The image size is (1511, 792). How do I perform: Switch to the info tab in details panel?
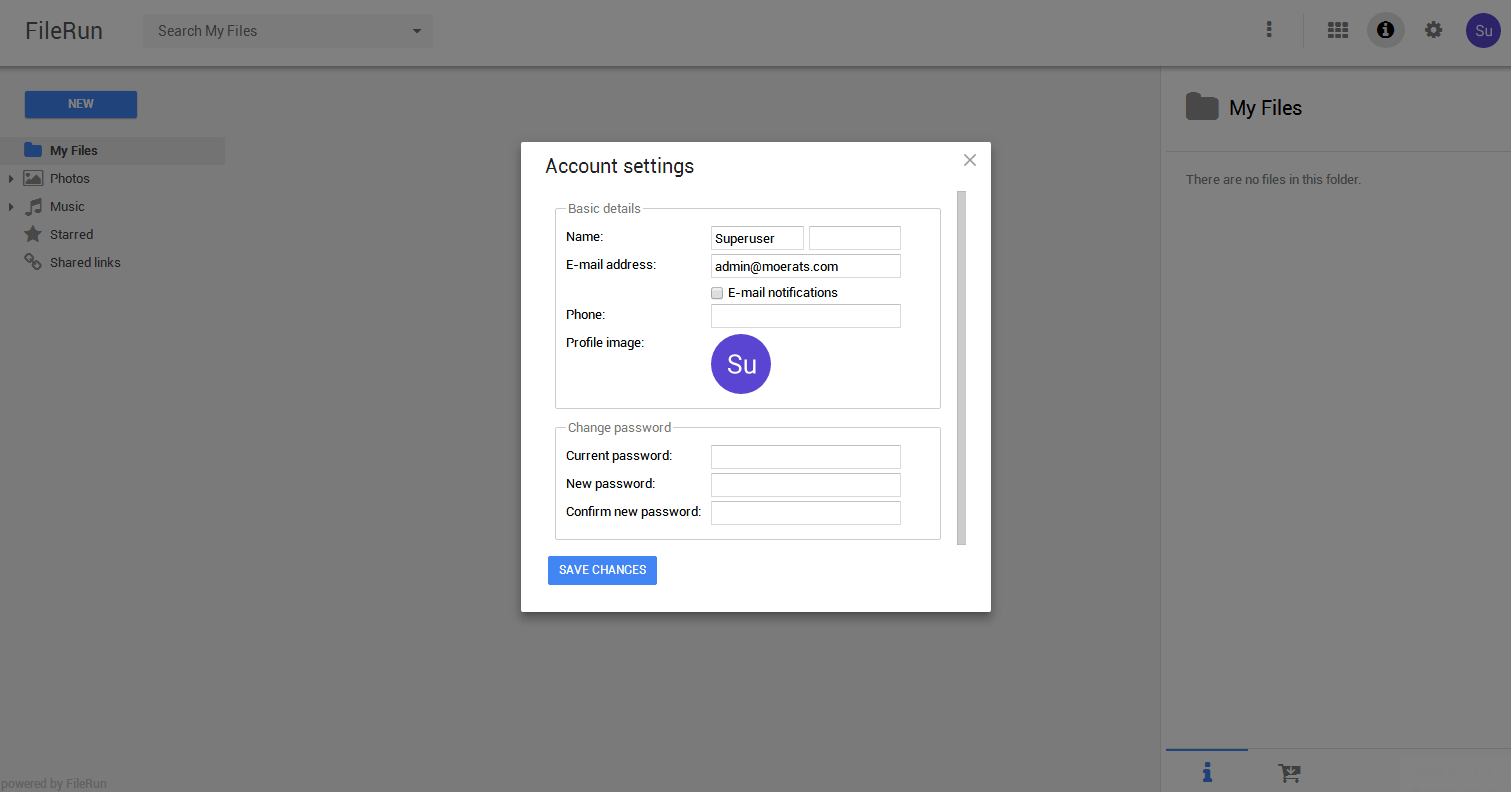pos(1207,771)
